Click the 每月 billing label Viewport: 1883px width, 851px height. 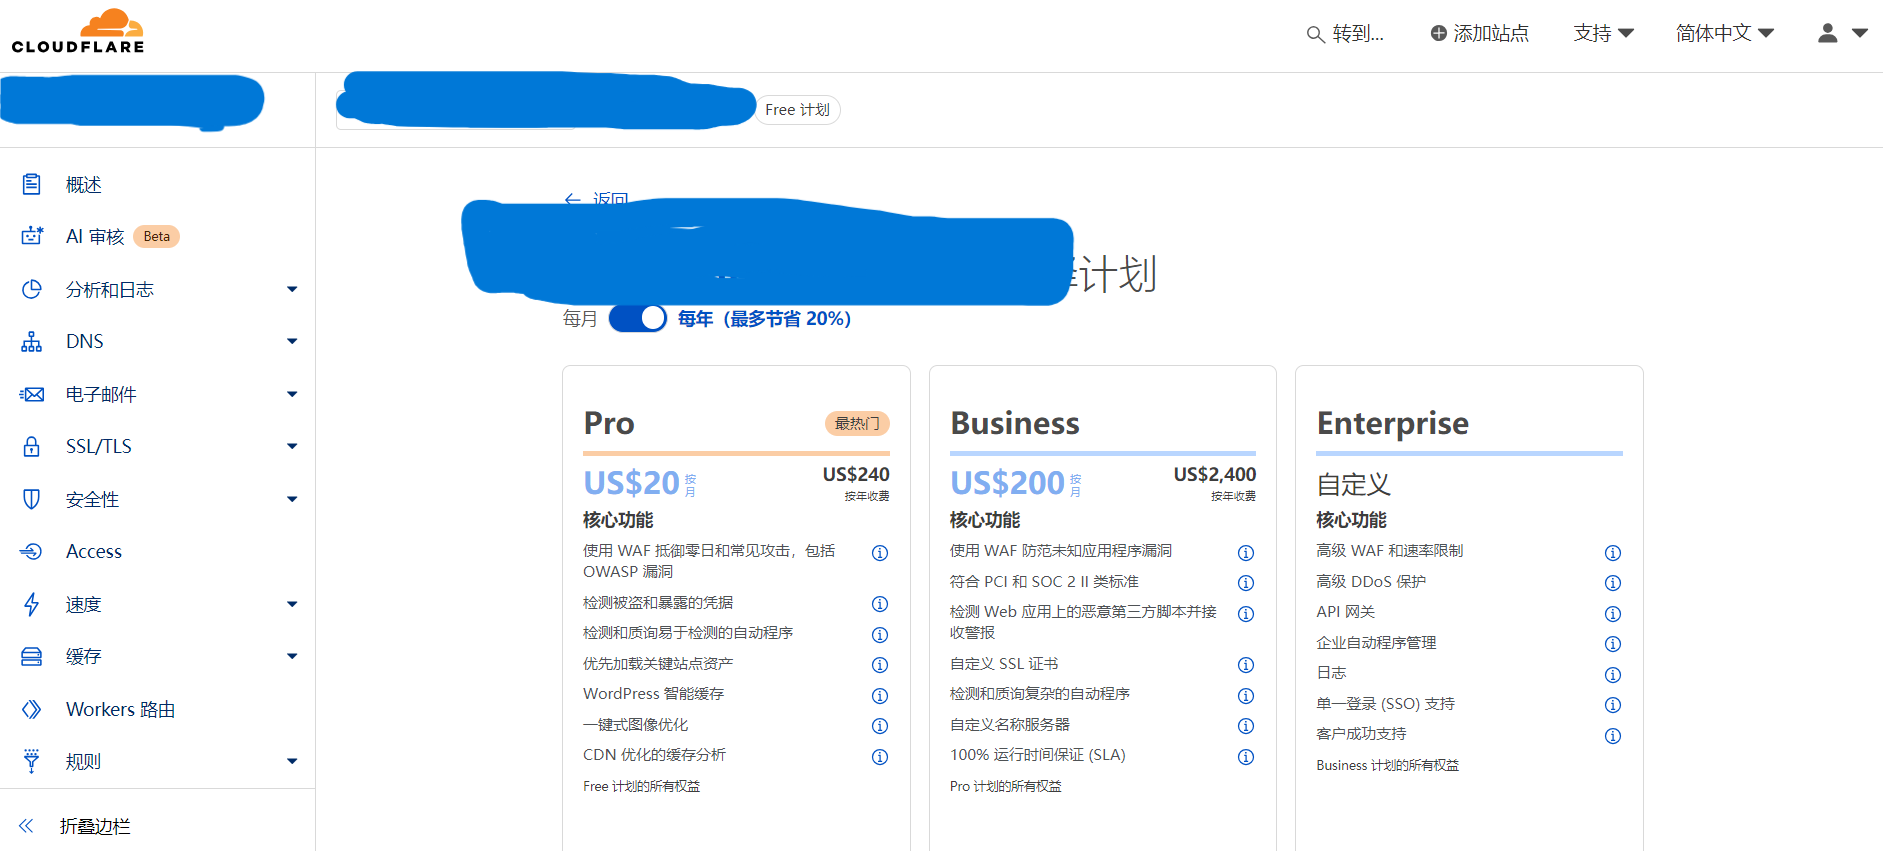pos(580,319)
